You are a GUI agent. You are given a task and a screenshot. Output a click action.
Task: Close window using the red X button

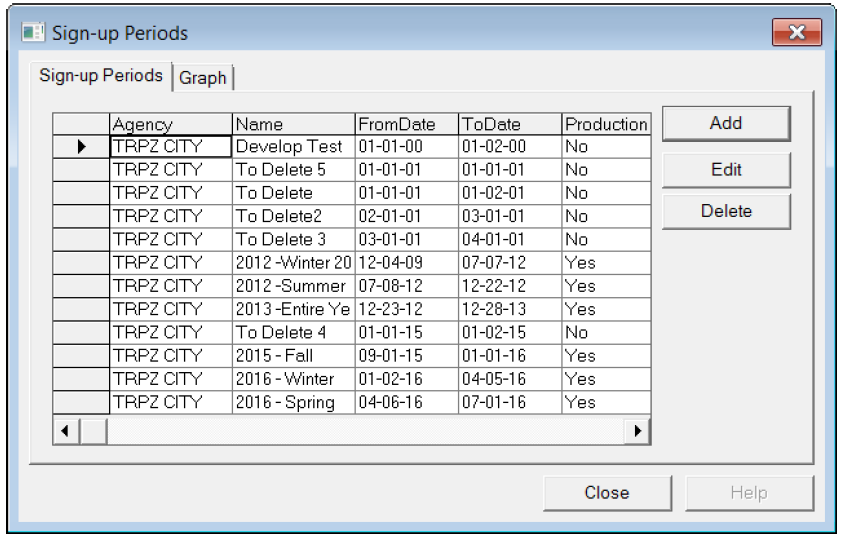pos(797,33)
